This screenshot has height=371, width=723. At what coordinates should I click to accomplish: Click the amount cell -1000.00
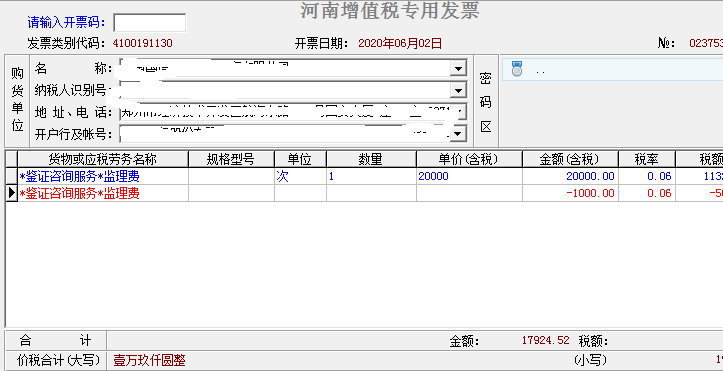coord(570,193)
